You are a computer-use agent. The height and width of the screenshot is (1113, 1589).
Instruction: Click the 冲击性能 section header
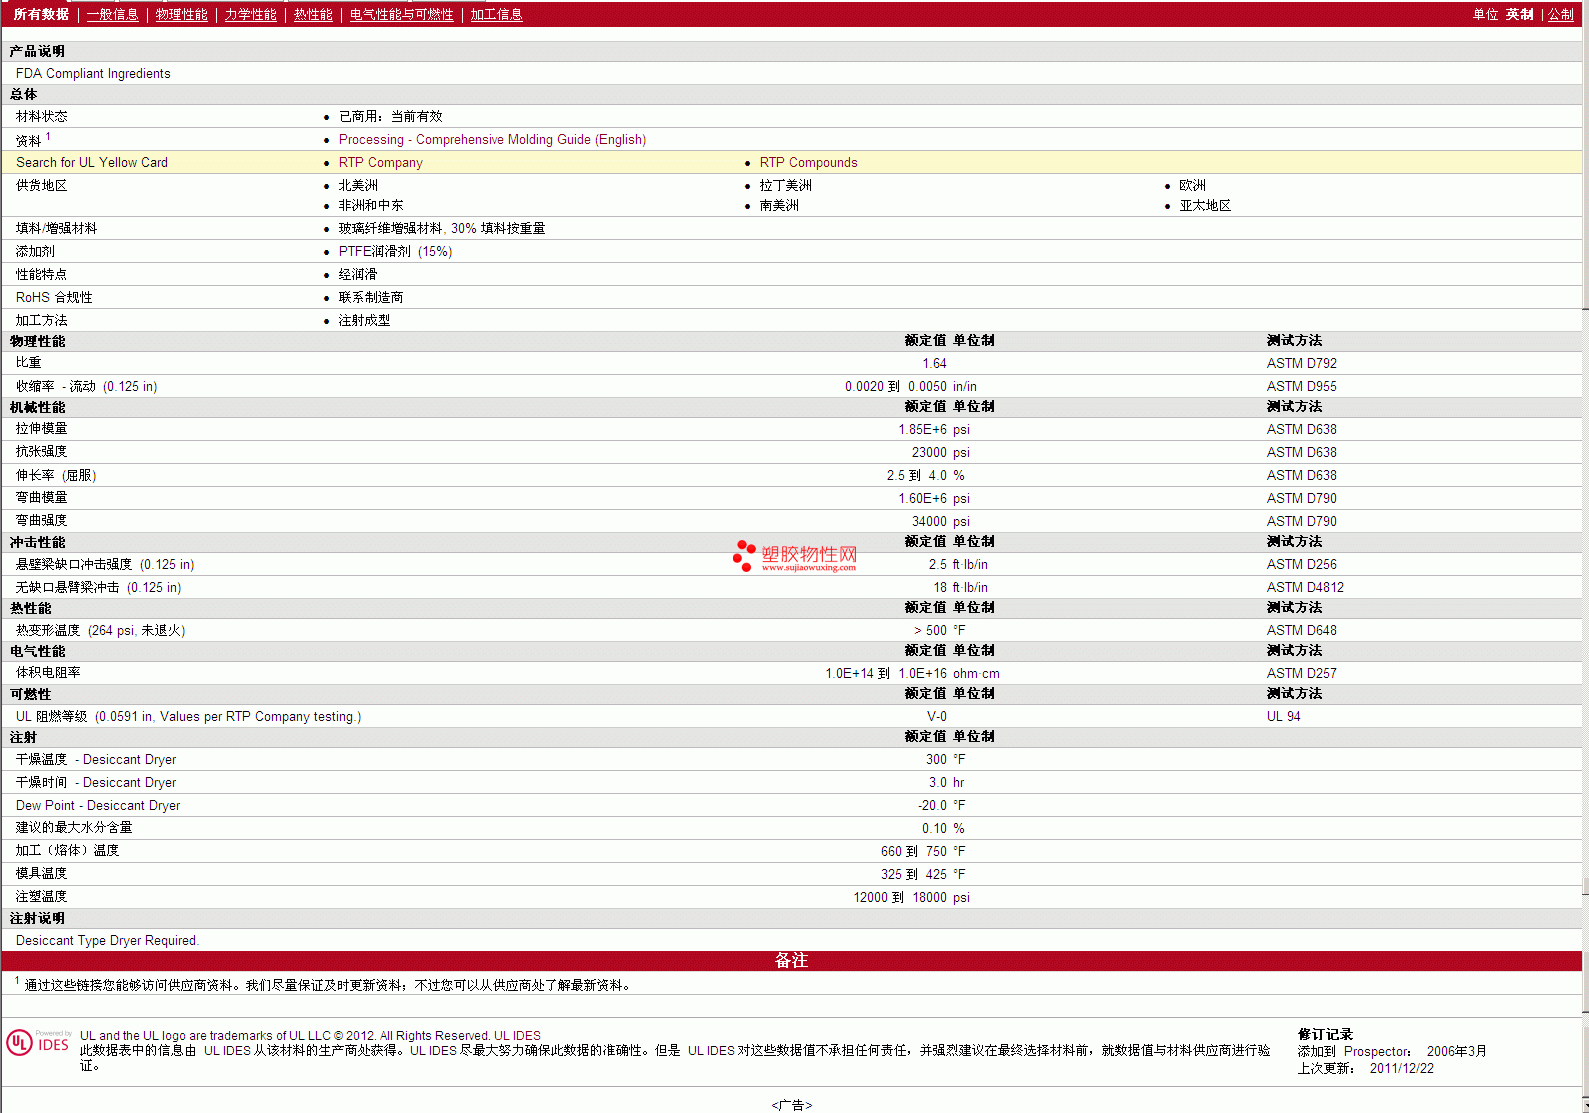coord(37,543)
